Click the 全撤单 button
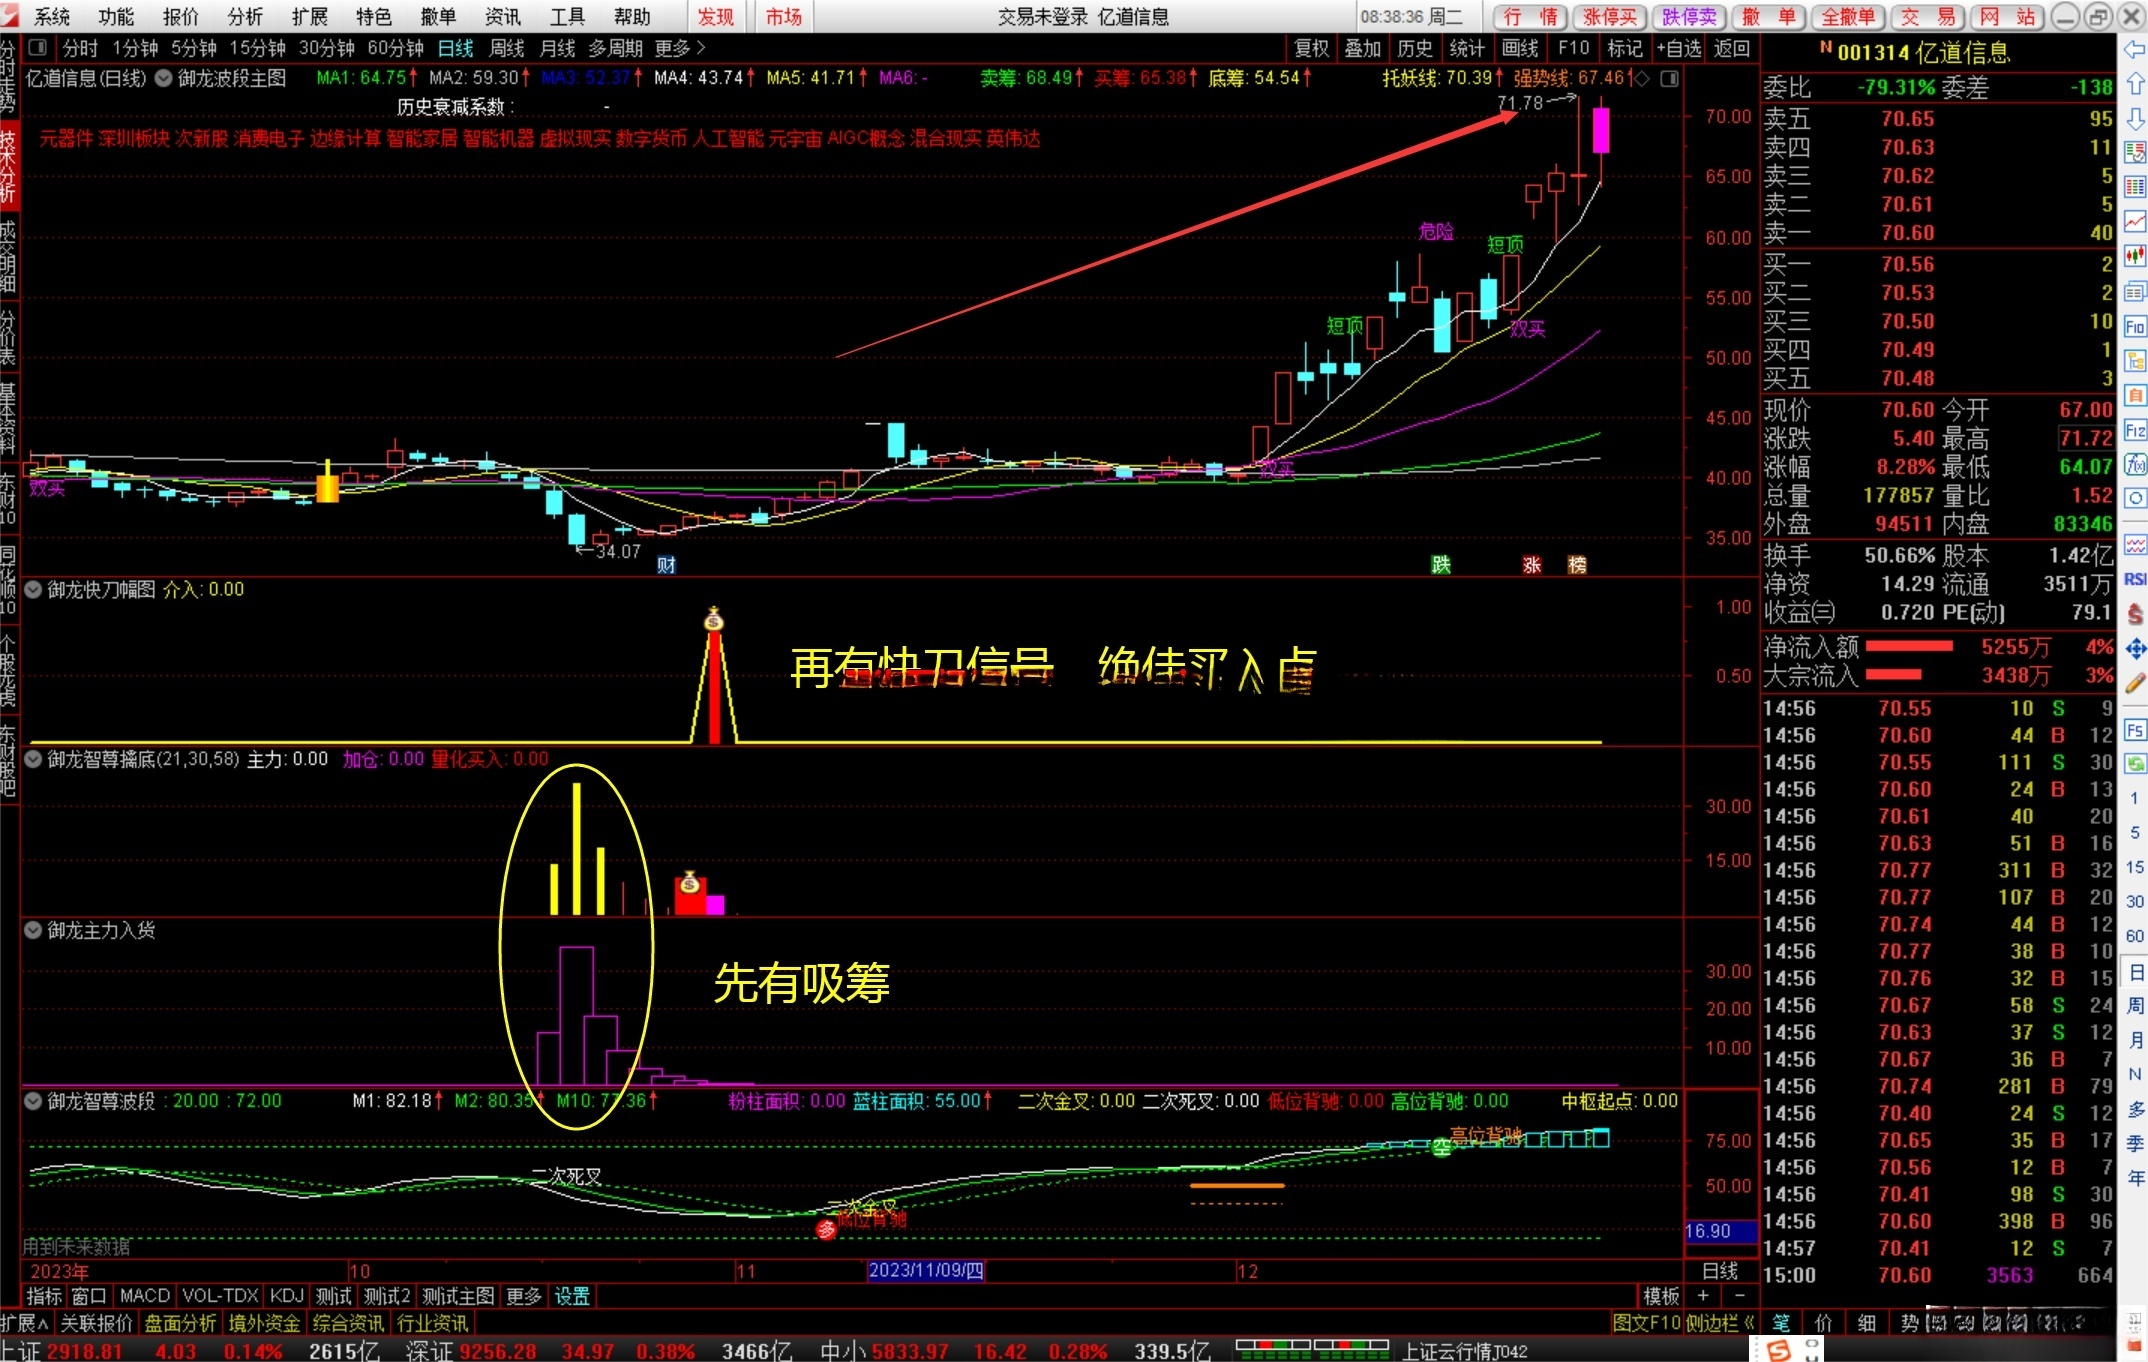Screen dimensions: 2148x1362 [x=1847, y=16]
